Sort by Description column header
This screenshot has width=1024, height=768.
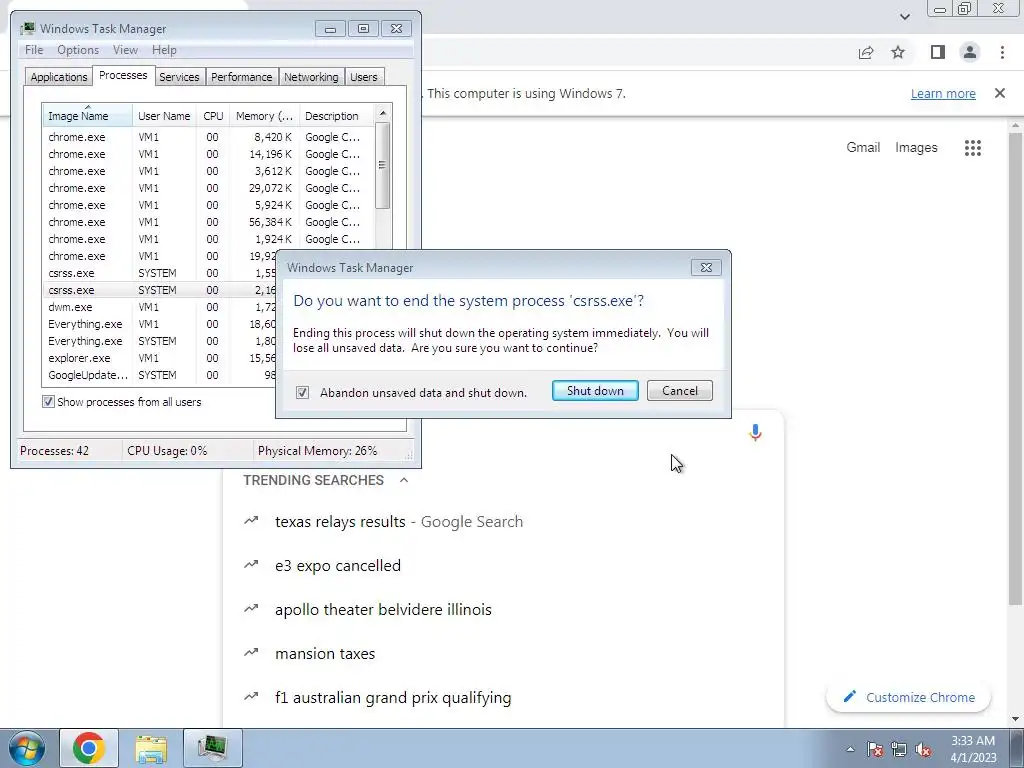(x=336, y=116)
